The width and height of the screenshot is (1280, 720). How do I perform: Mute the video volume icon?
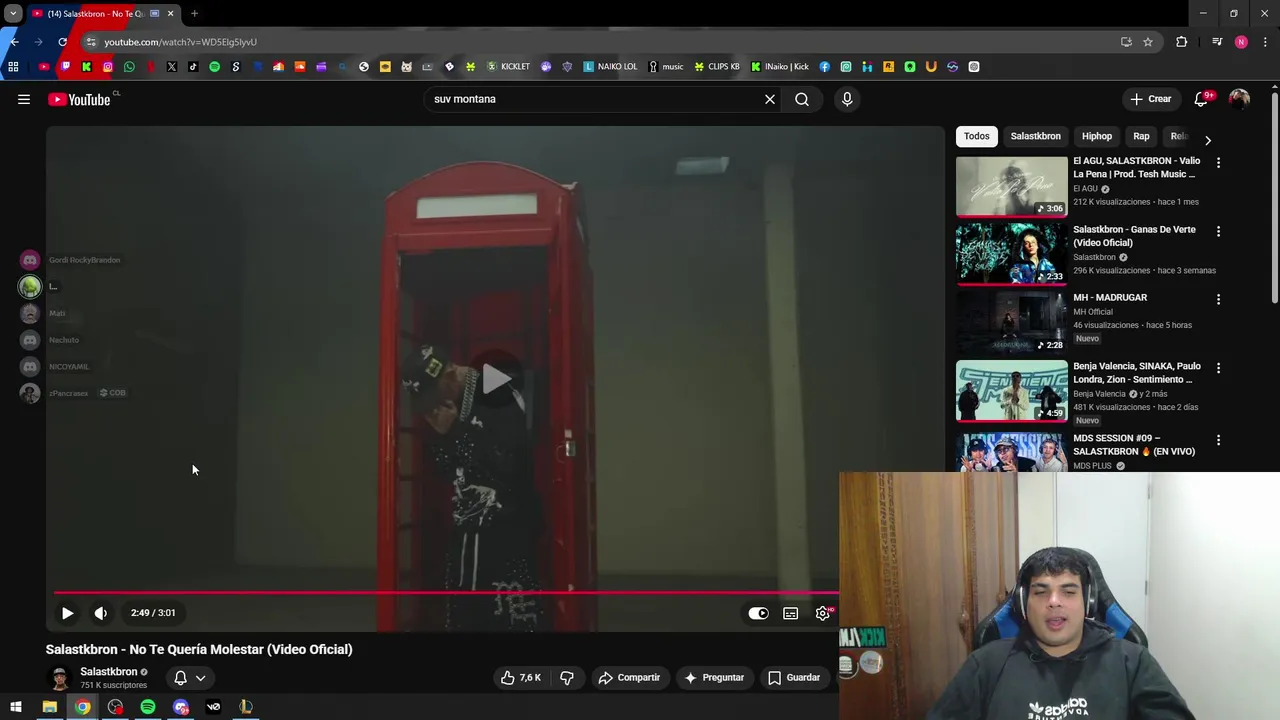(101, 613)
